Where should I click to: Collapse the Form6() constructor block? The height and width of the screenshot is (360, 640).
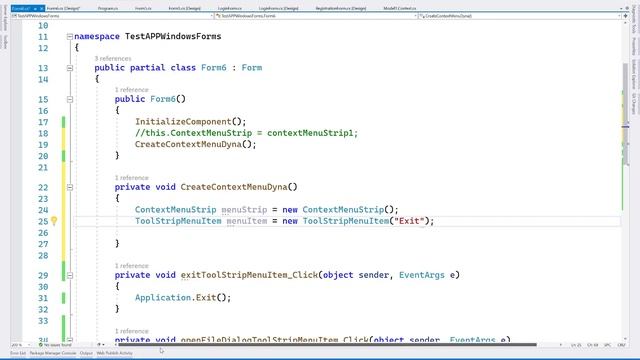point(70,100)
